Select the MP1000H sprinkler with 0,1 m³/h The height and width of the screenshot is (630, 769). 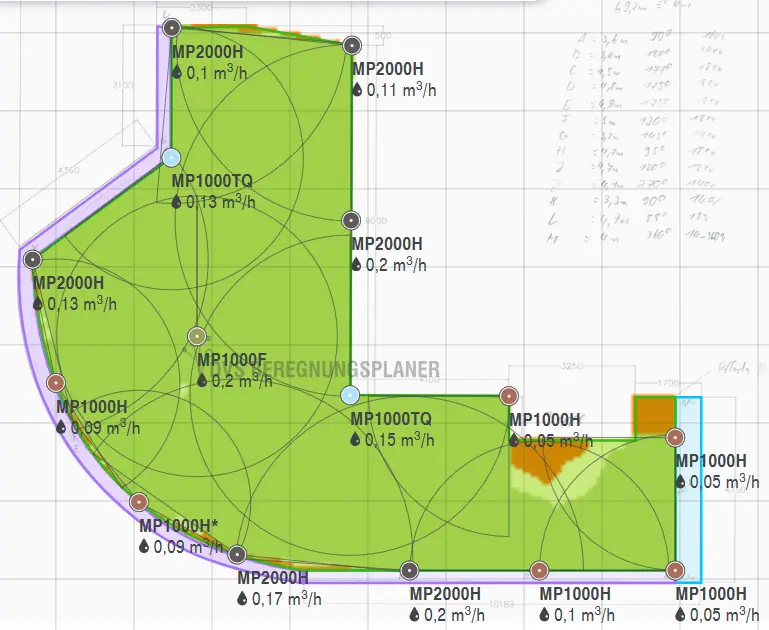point(539,571)
